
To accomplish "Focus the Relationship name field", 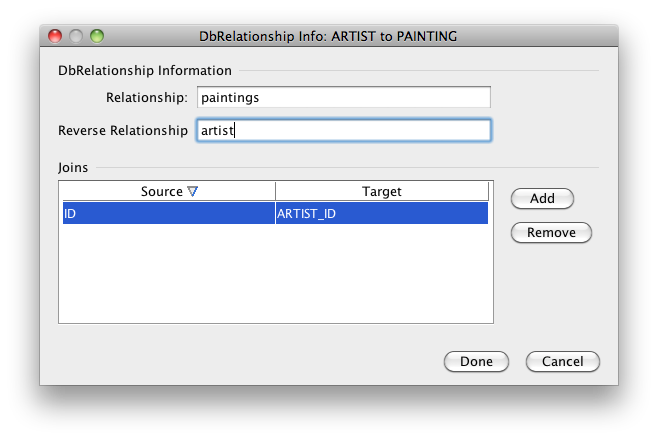I will click(344, 97).
